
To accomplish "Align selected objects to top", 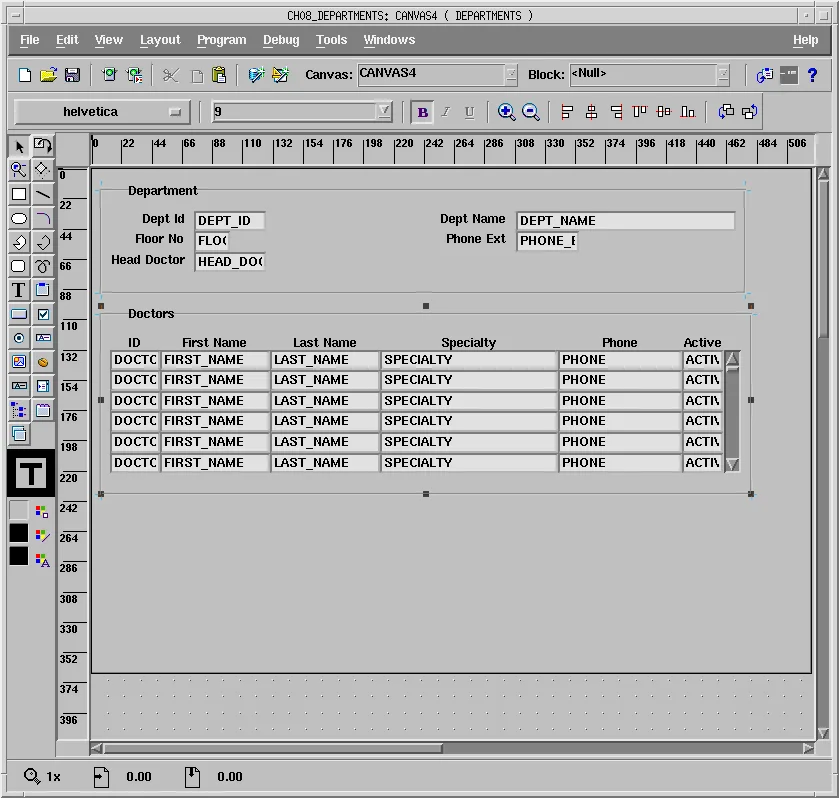I will [x=639, y=112].
